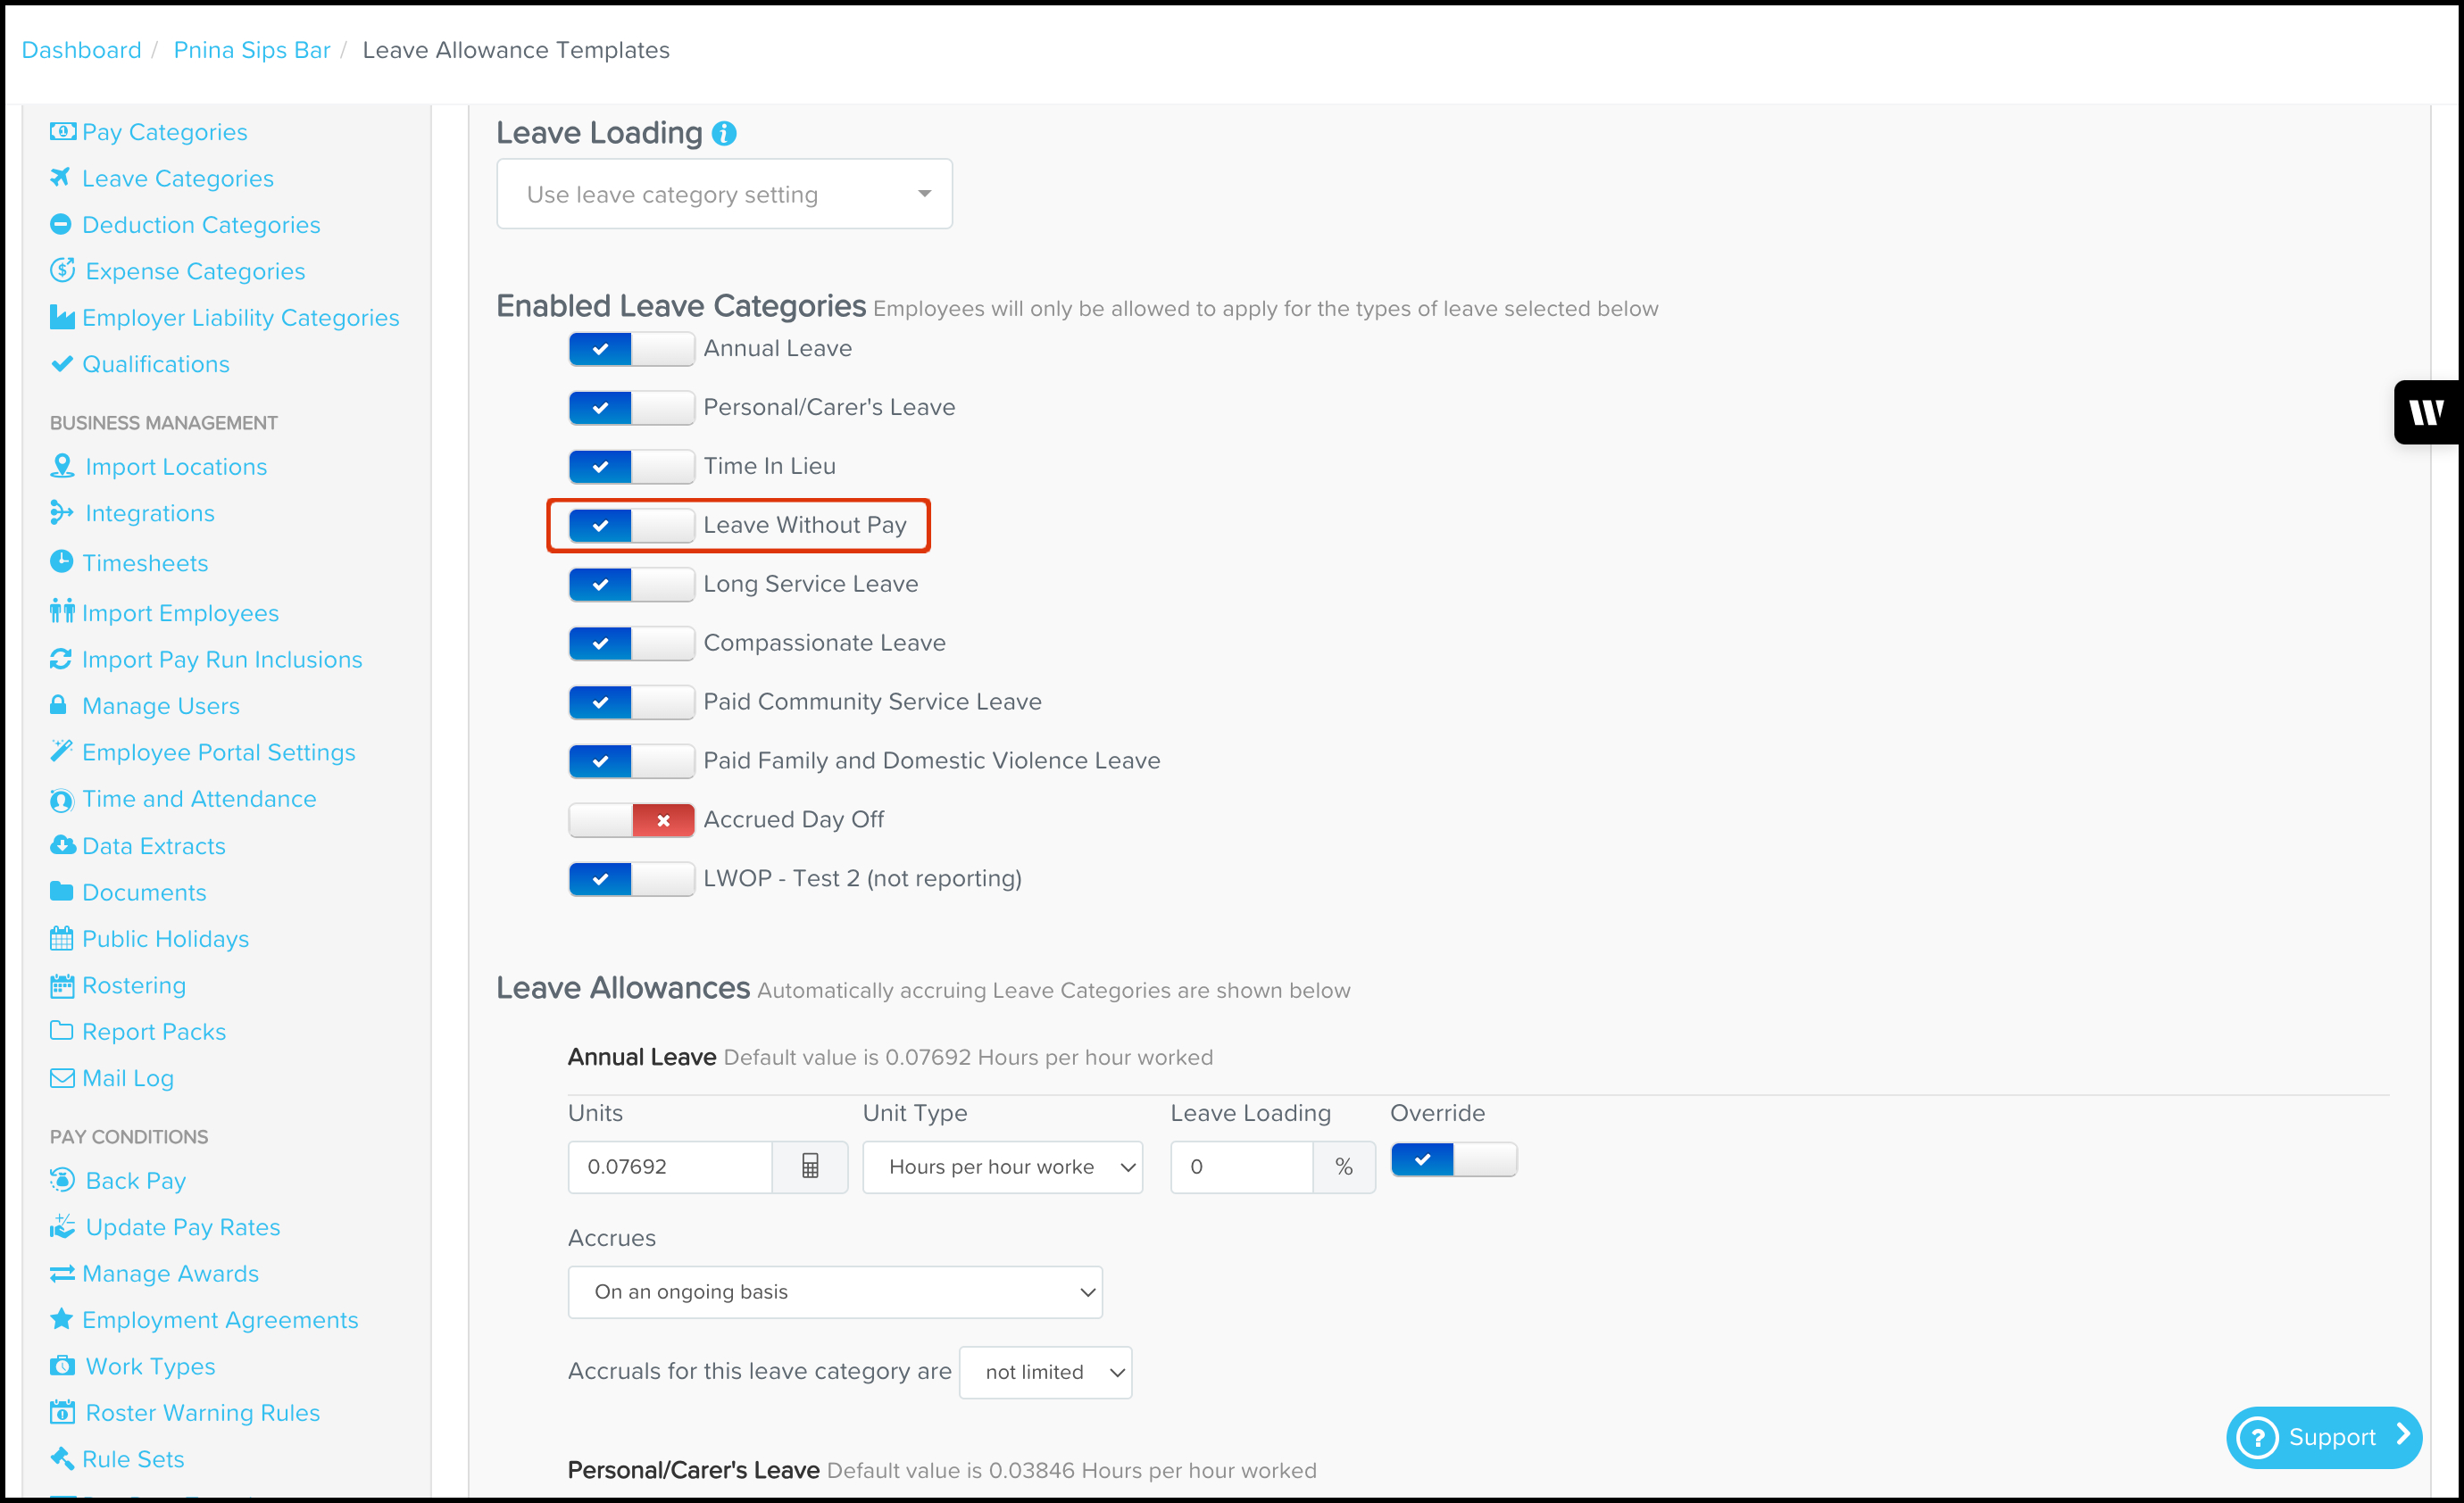Click the Support help button
The image size is (2464, 1503).
[x=2322, y=1437]
